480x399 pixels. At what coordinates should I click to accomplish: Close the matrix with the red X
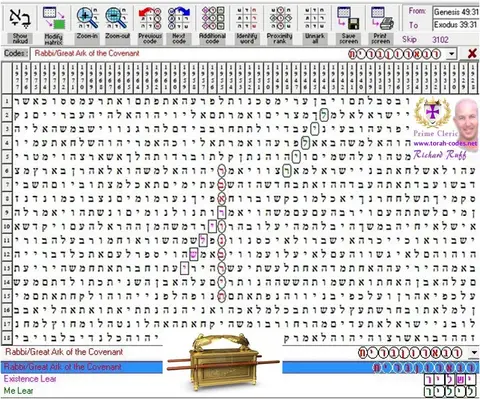472,53
